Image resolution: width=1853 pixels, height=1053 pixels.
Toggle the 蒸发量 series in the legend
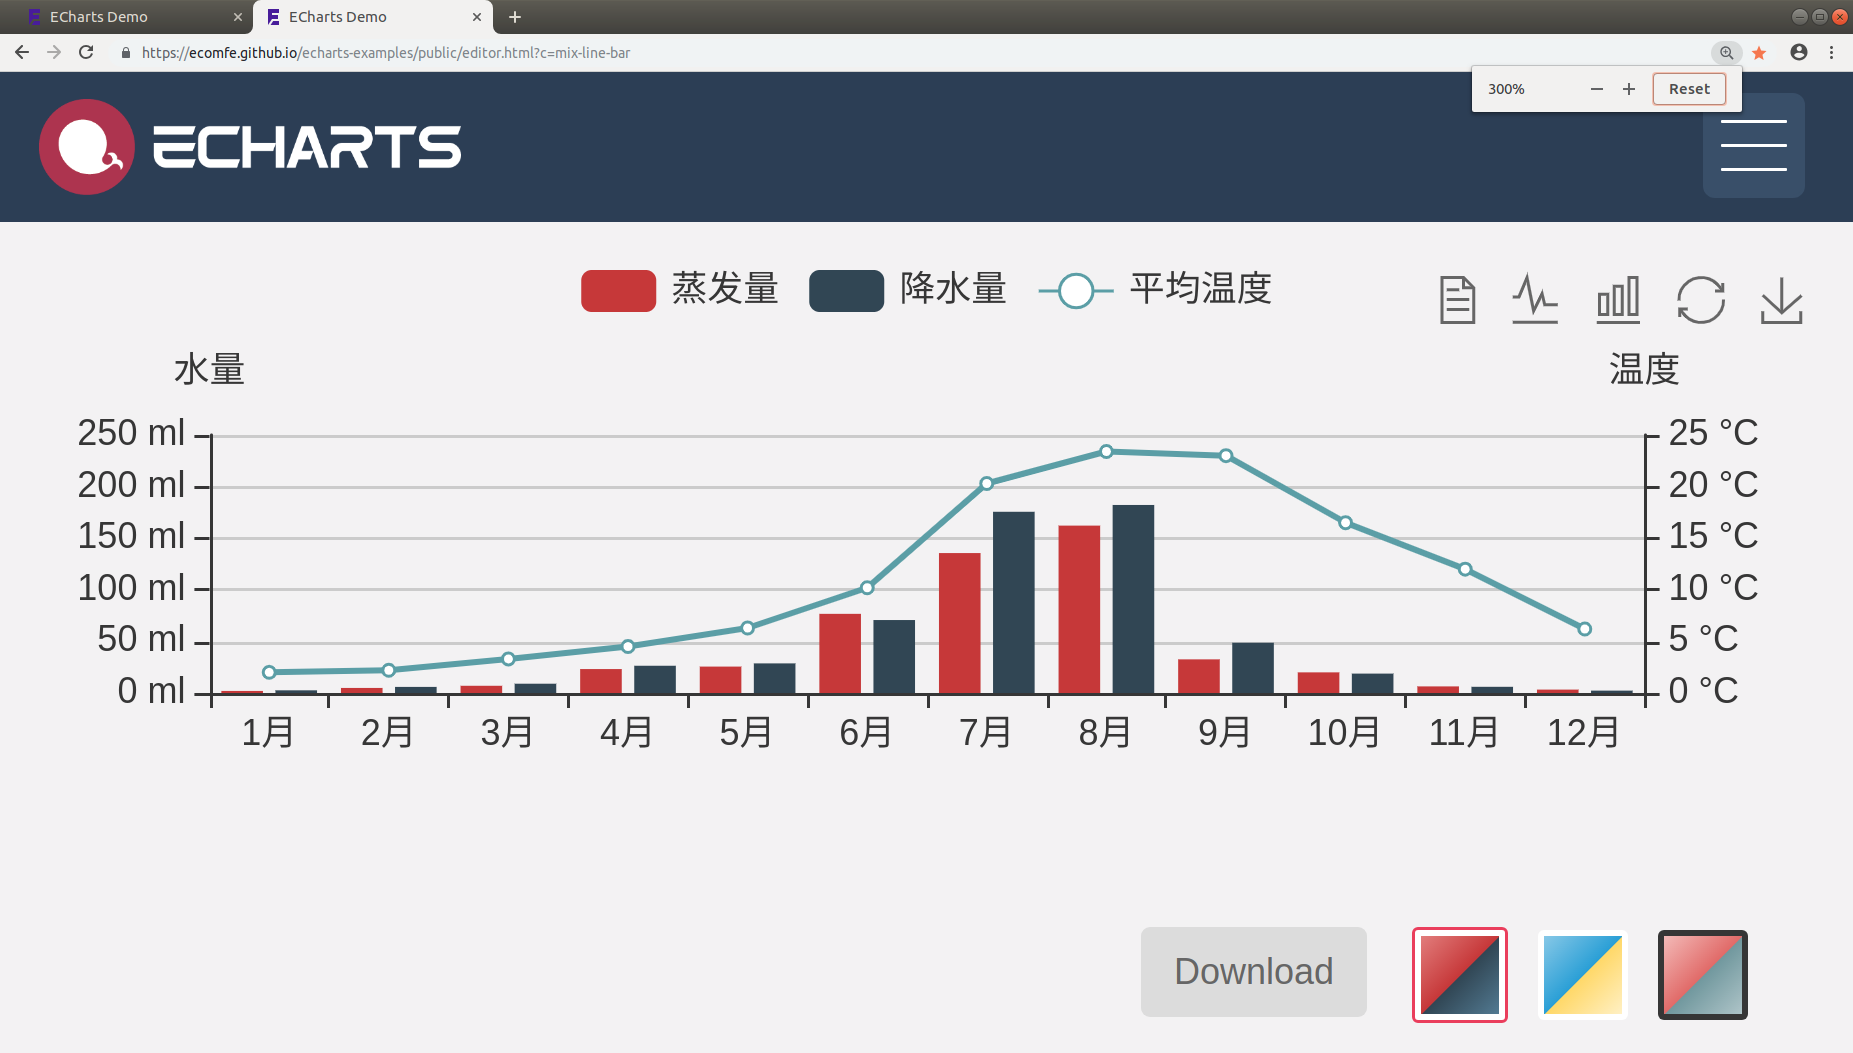pos(680,290)
